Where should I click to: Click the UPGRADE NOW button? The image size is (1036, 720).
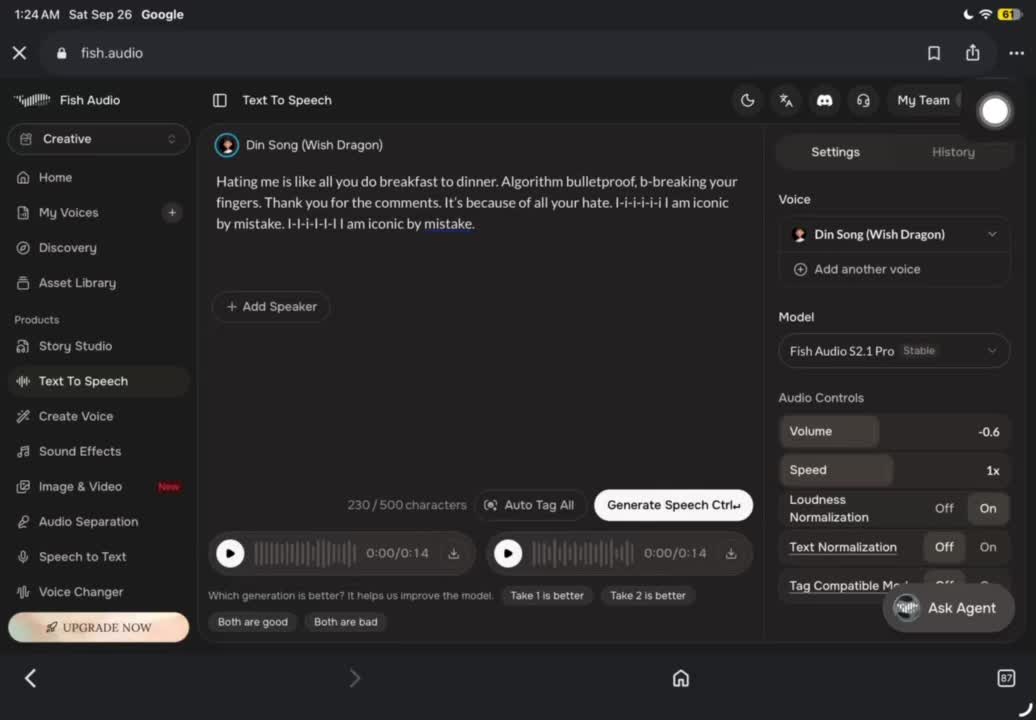click(x=98, y=628)
